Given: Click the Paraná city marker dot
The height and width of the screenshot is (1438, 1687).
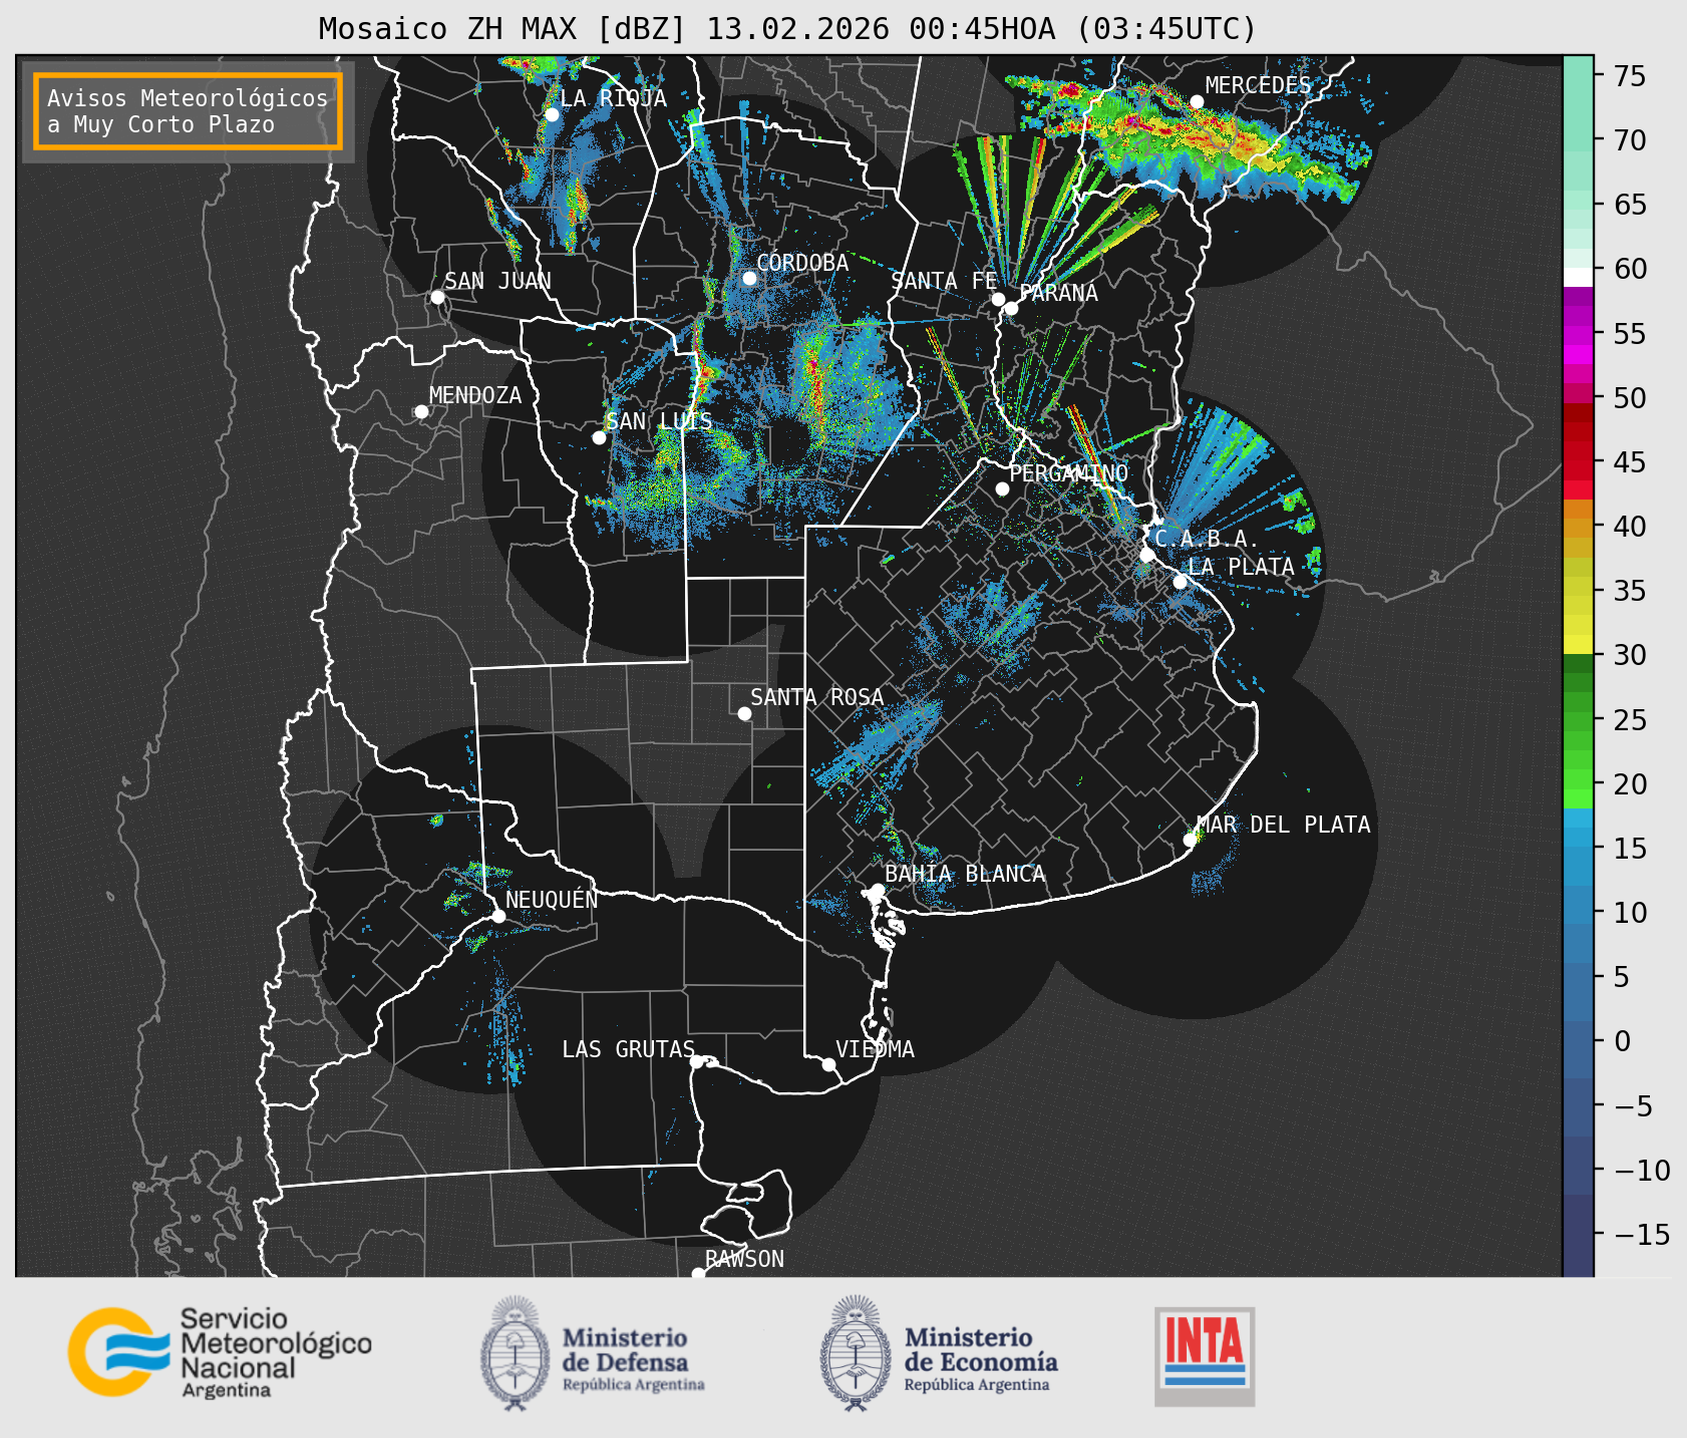Looking at the screenshot, I should point(1011,308).
